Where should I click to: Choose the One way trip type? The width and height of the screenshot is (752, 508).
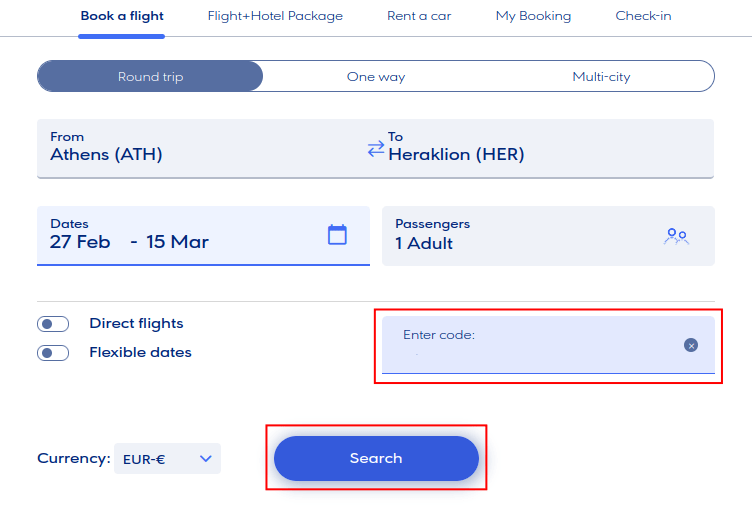point(375,77)
